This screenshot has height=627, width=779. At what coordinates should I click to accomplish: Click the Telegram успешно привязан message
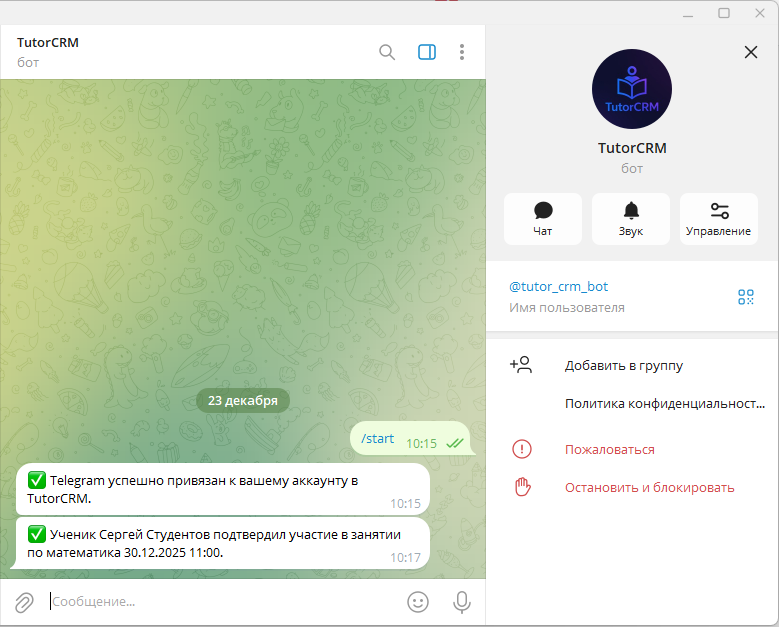coord(223,489)
